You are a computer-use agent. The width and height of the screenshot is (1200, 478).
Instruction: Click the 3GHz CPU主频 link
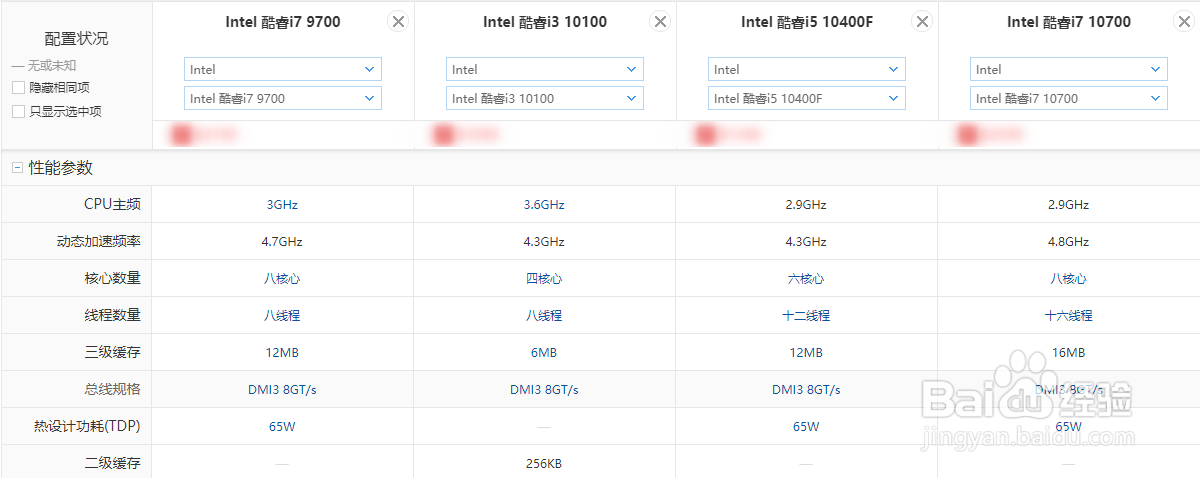coord(282,205)
